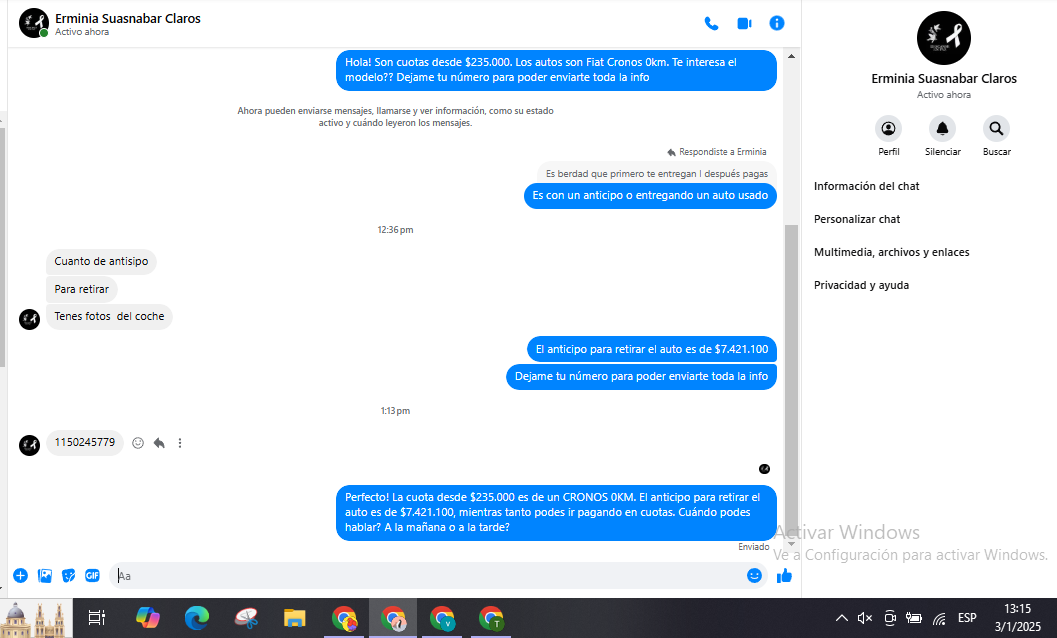
Task: Open emoji picker in message box
Action: pyautogui.click(x=754, y=575)
